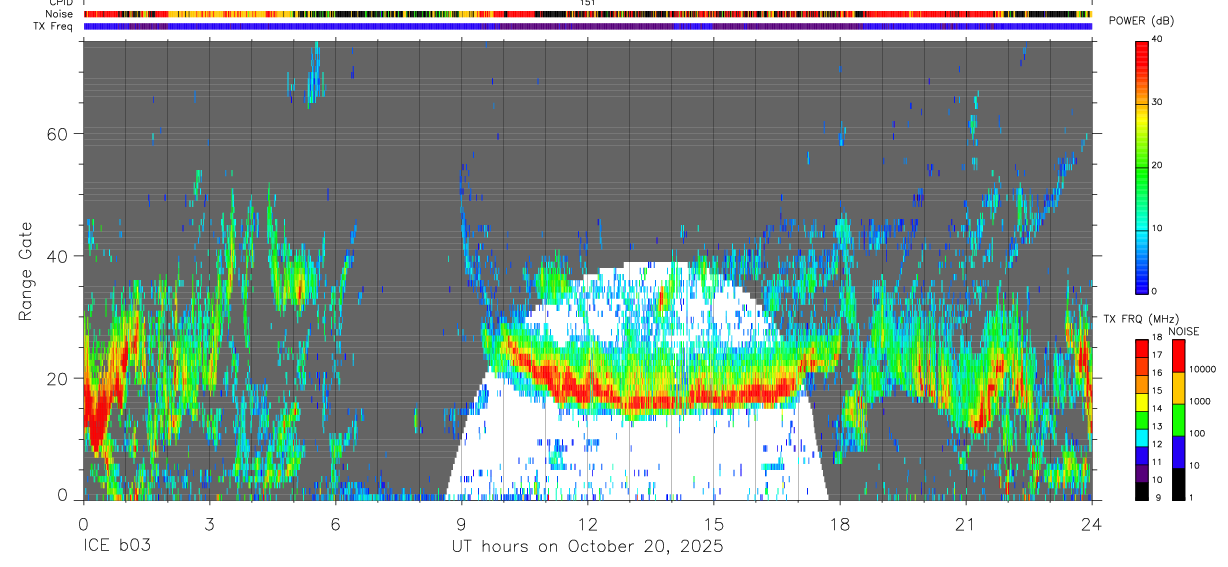Select the yellow 14–15 MHz frequency swatch
The image size is (1228, 567).
point(1141,402)
